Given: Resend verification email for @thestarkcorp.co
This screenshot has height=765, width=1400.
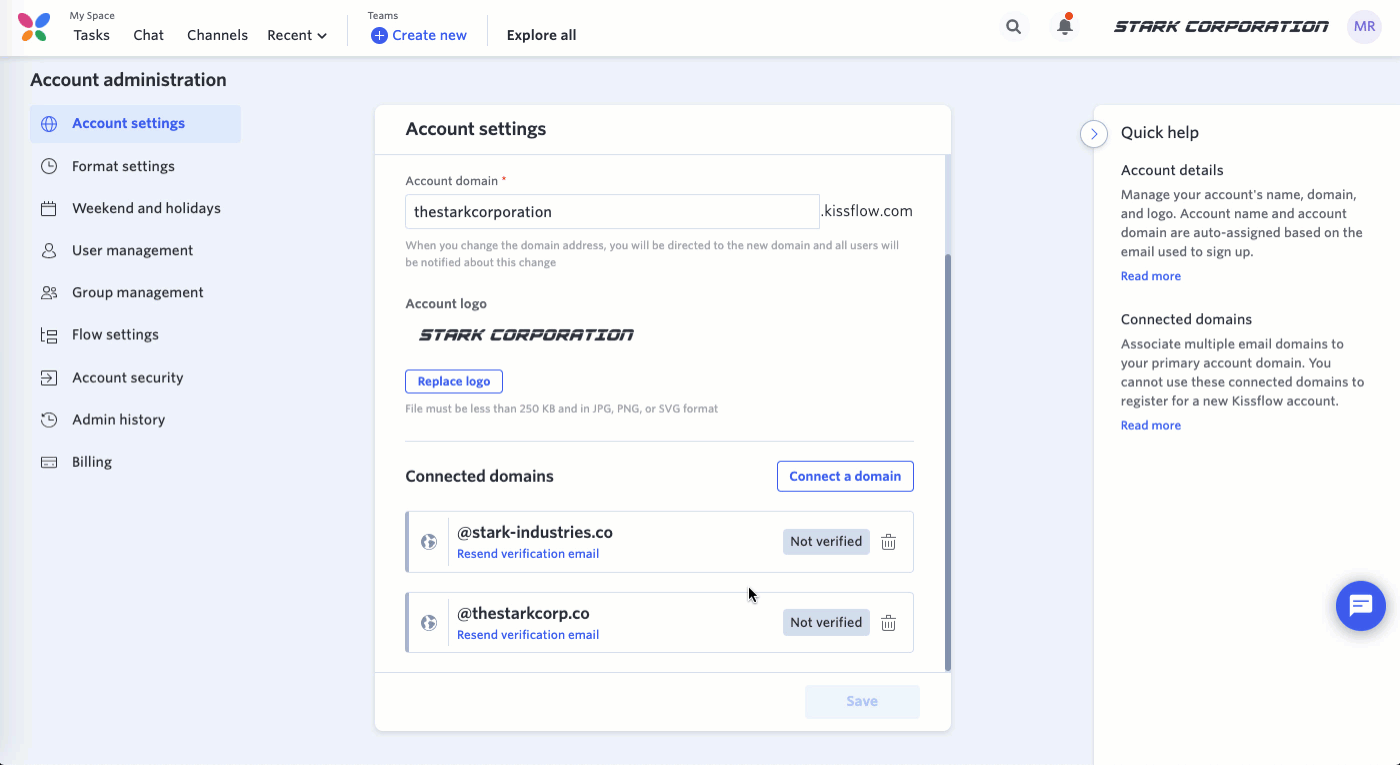Looking at the screenshot, I should 528,635.
